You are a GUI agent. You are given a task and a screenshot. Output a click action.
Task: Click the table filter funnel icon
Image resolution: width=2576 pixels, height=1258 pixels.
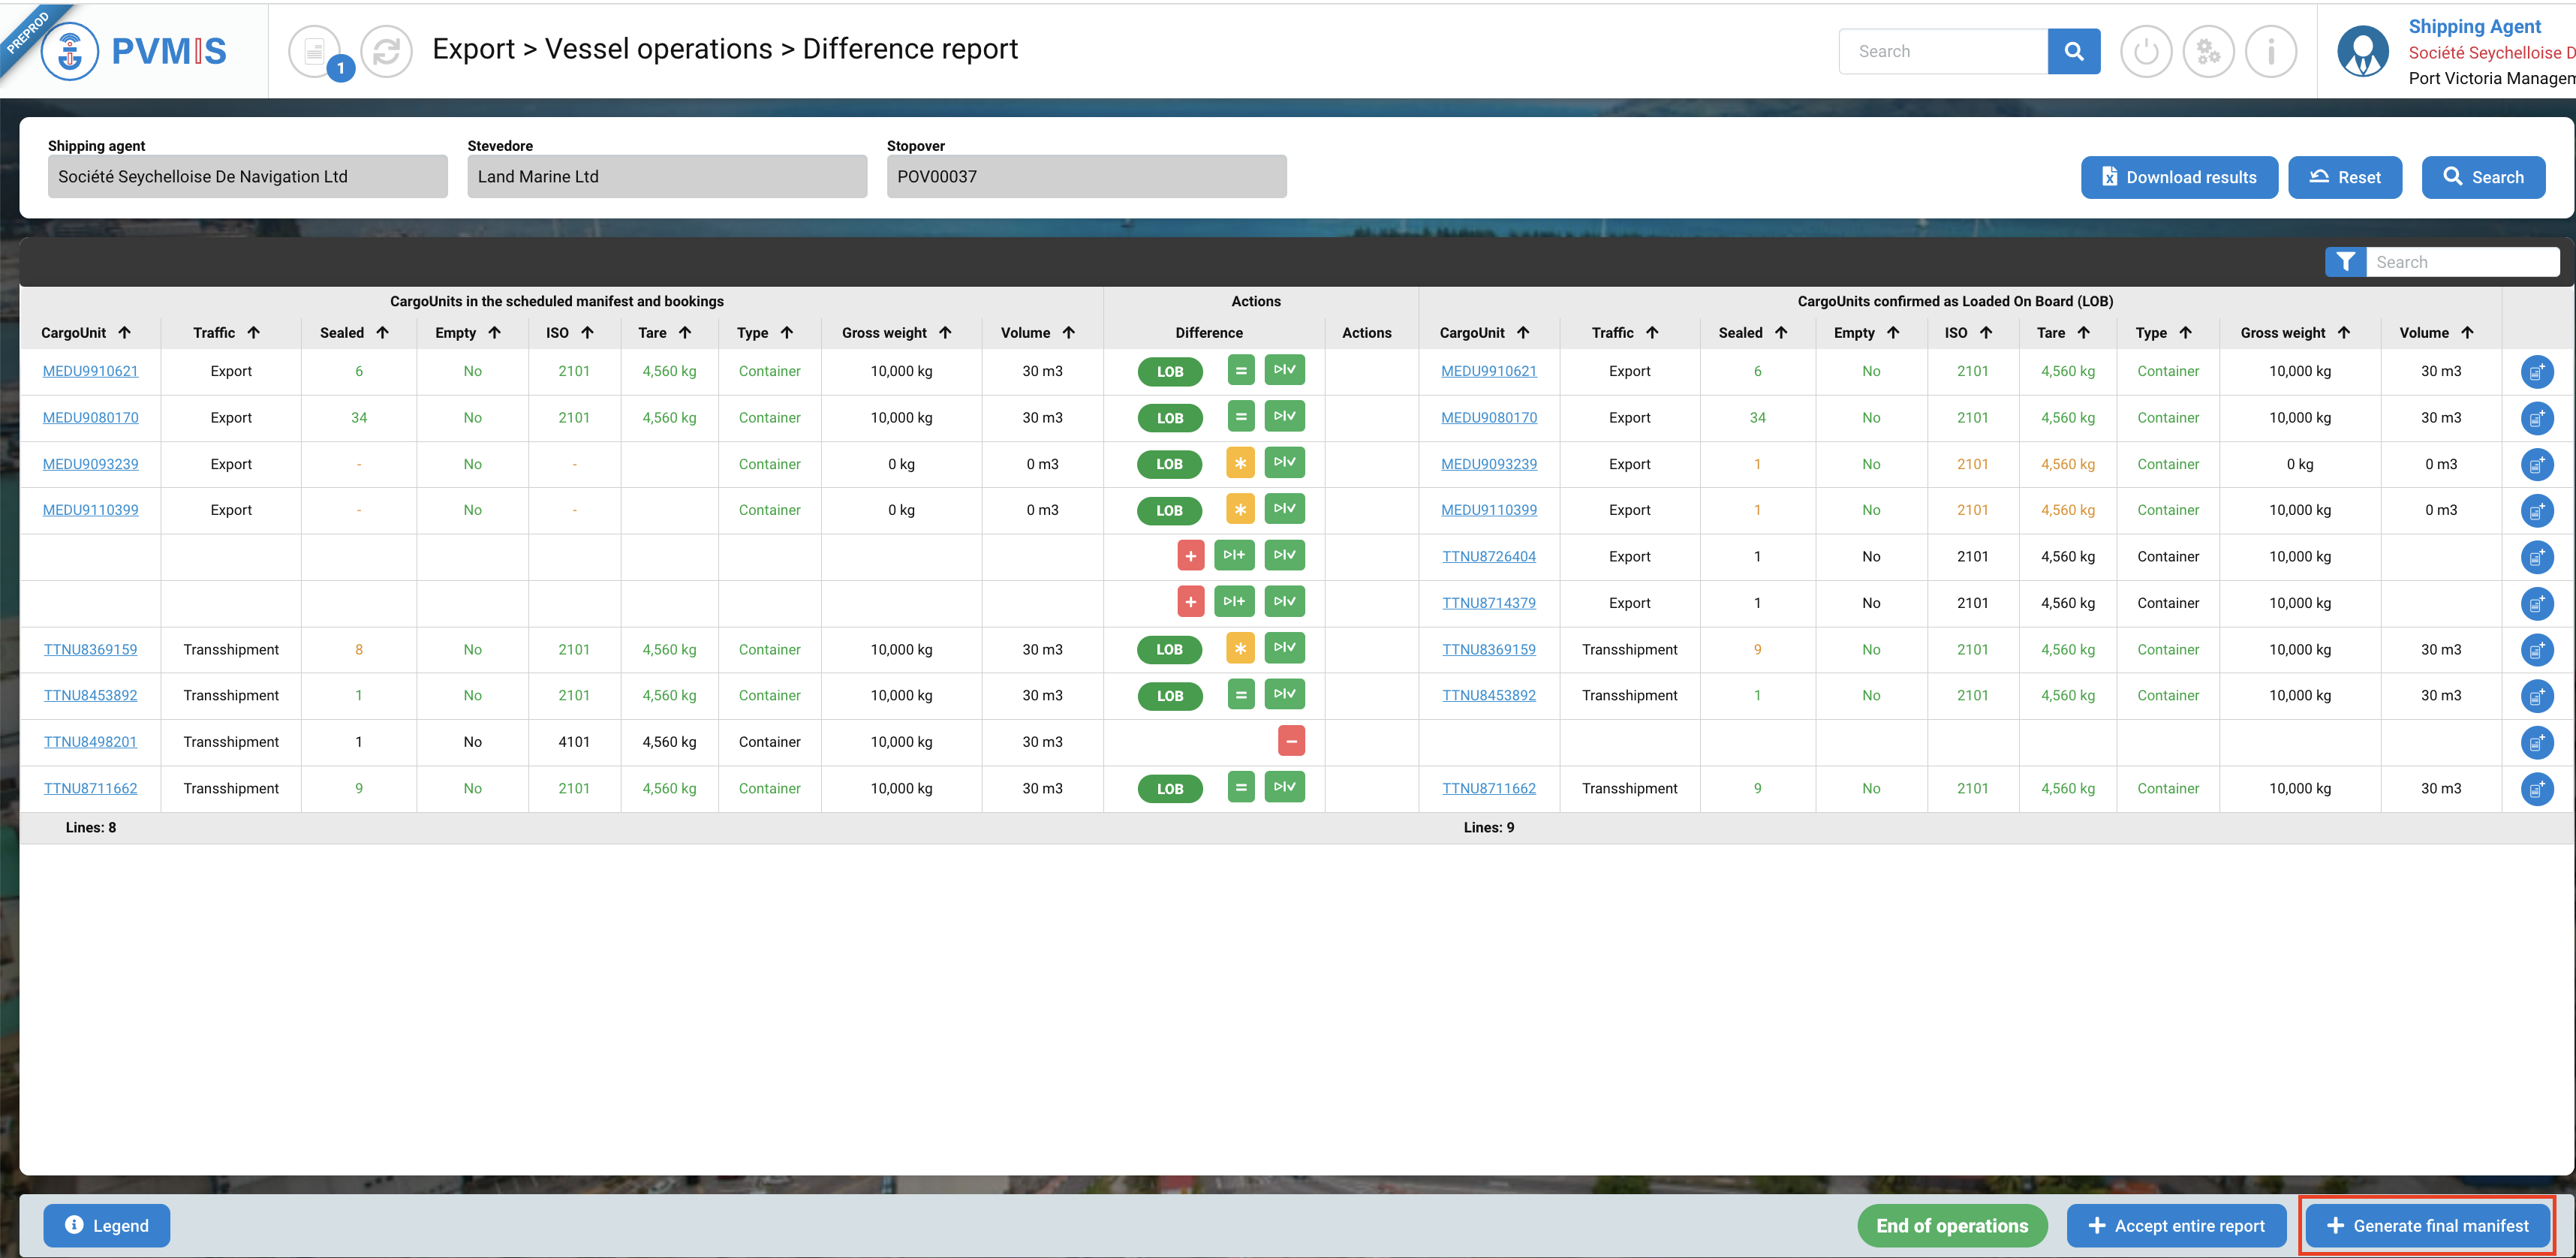[2345, 262]
